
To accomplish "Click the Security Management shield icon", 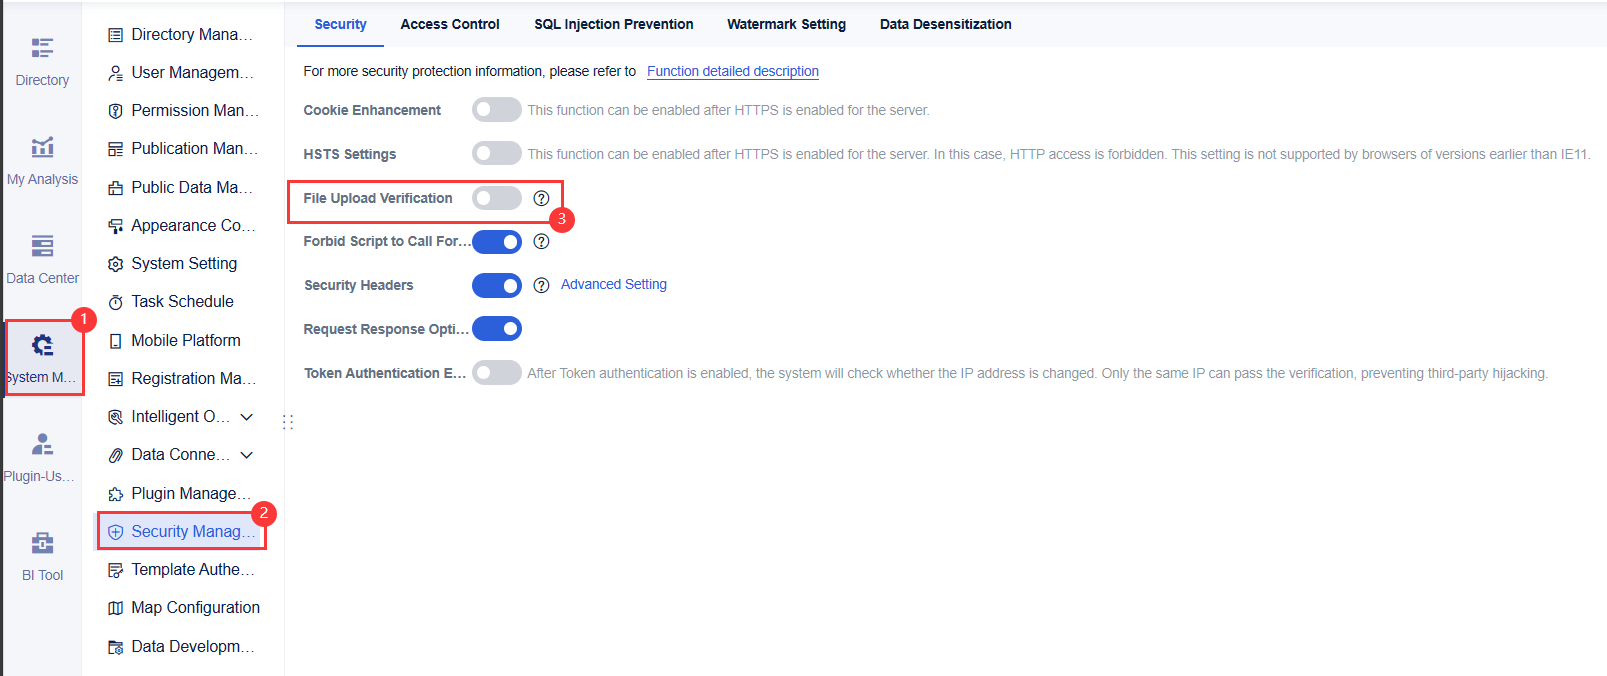I will [115, 531].
